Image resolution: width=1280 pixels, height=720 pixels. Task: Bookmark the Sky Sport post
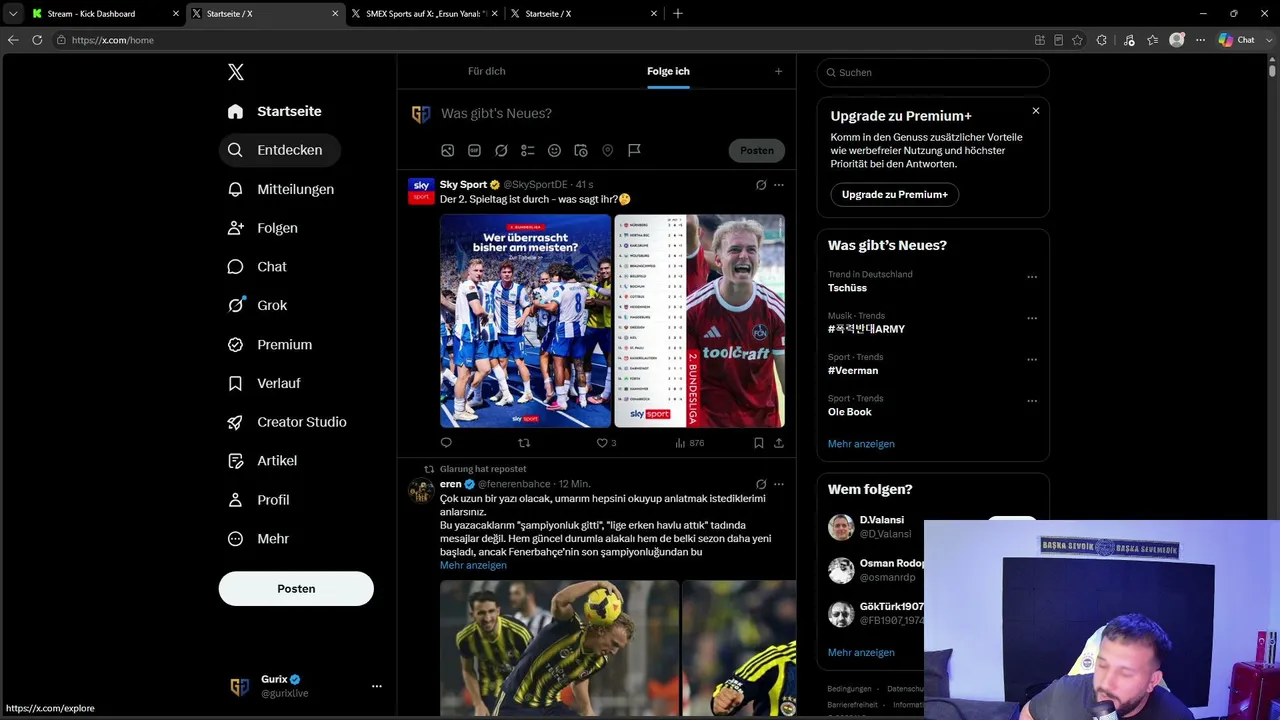pos(759,443)
